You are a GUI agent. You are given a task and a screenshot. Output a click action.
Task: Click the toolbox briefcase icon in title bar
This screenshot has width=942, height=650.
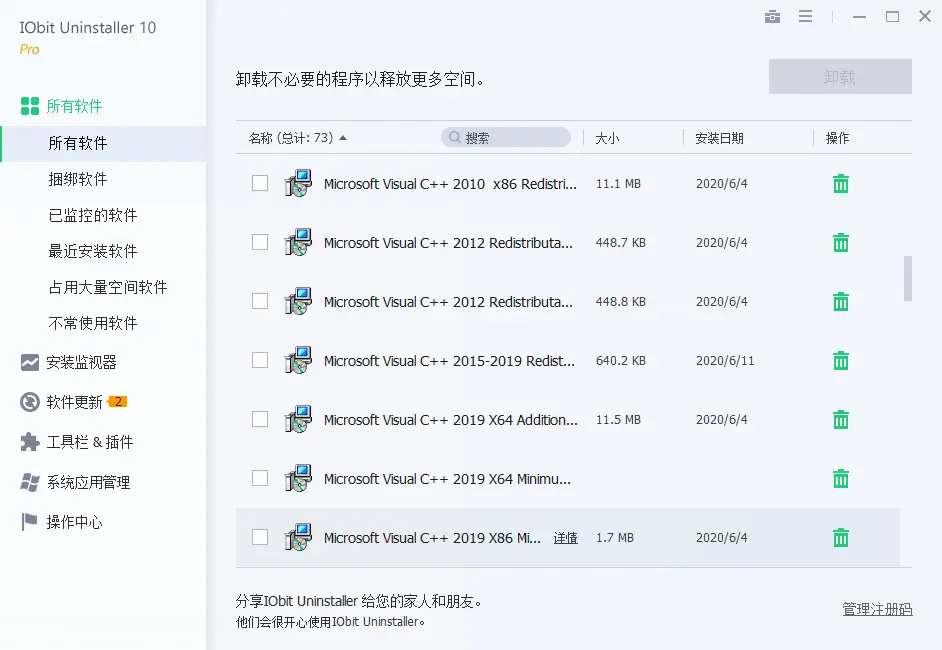772,16
